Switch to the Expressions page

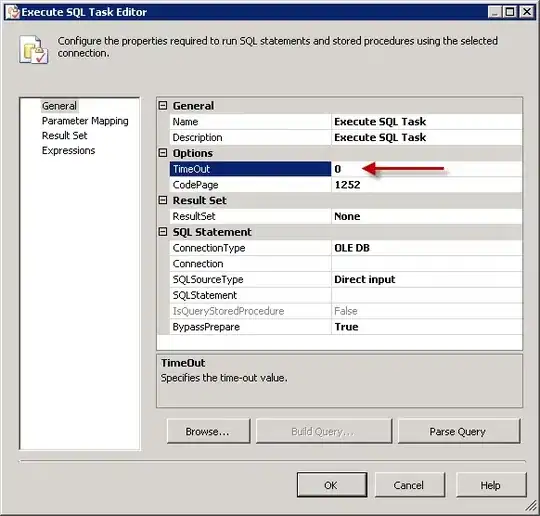[x=69, y=151]
